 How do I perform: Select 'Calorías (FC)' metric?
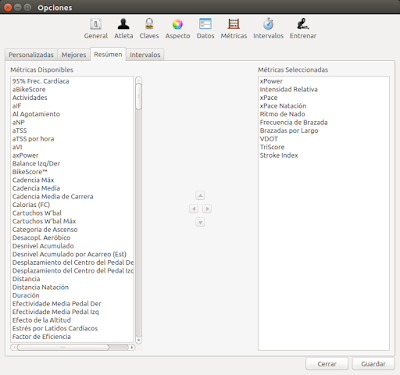coord(72,205)
